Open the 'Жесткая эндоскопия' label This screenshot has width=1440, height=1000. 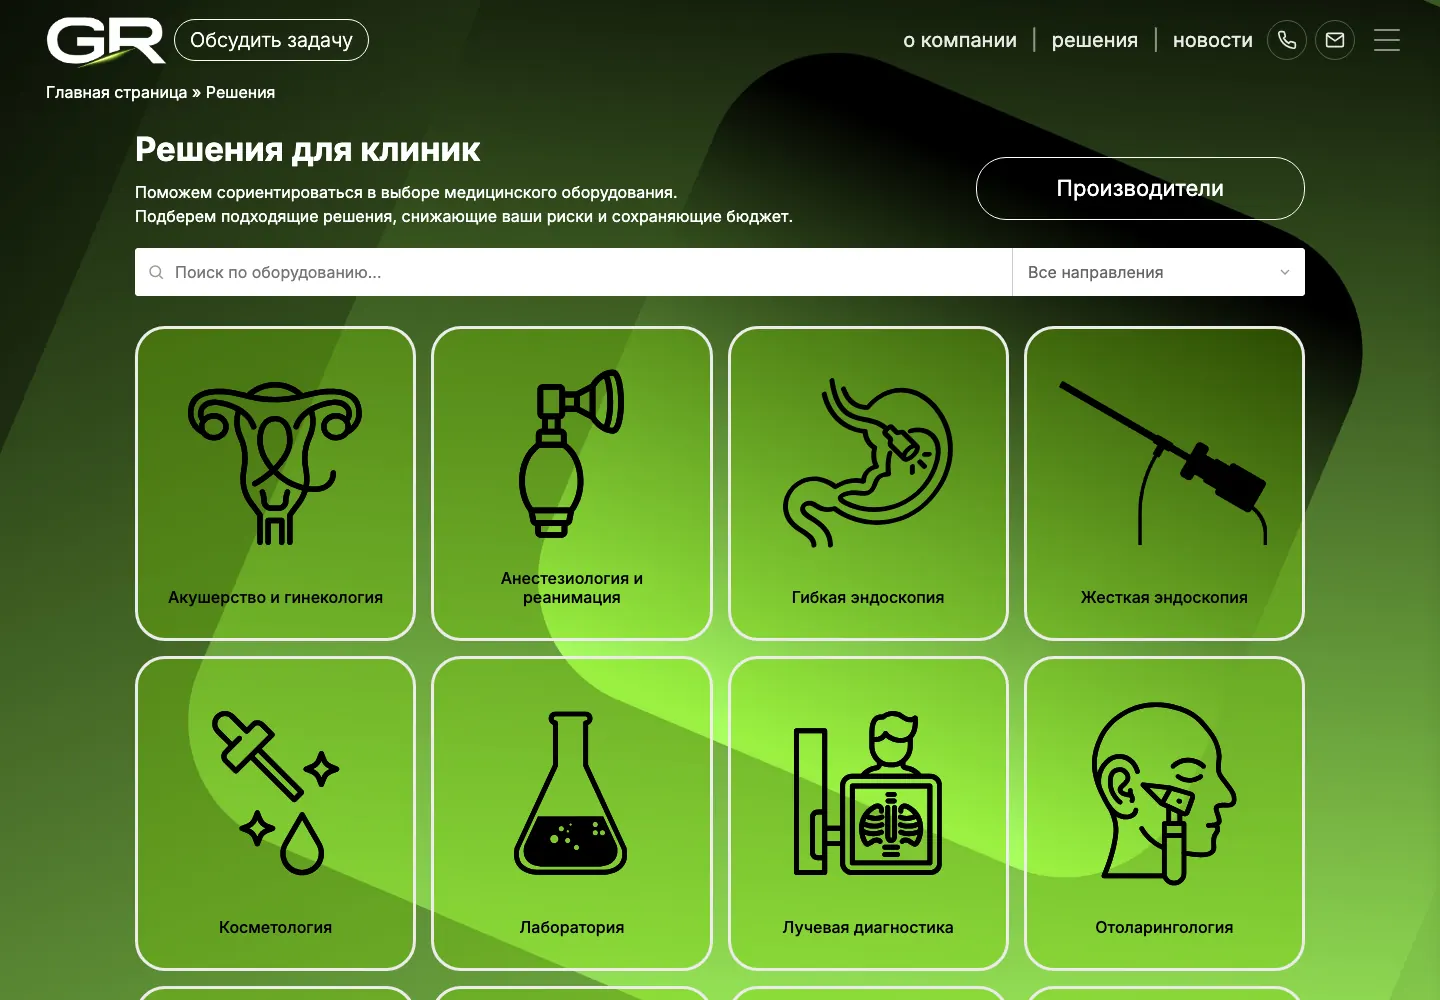1164,597
